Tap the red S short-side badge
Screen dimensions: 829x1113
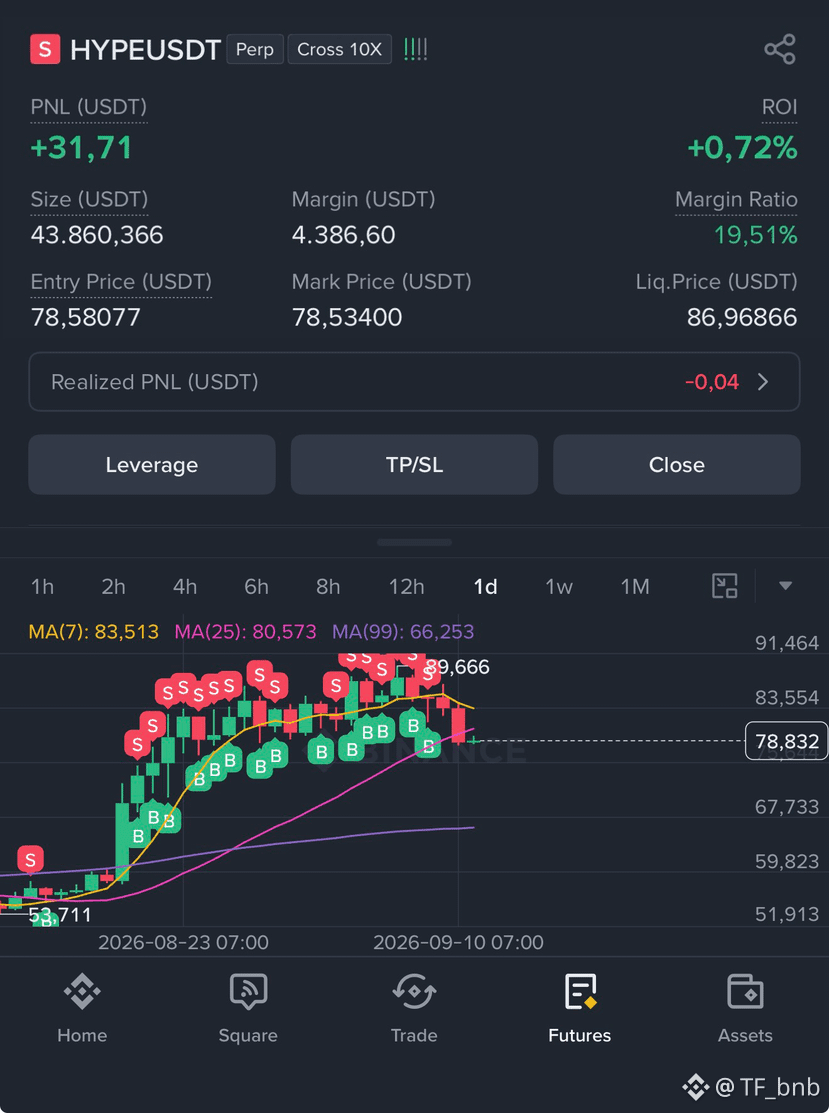pyautogui.click(x=45, y=49)
